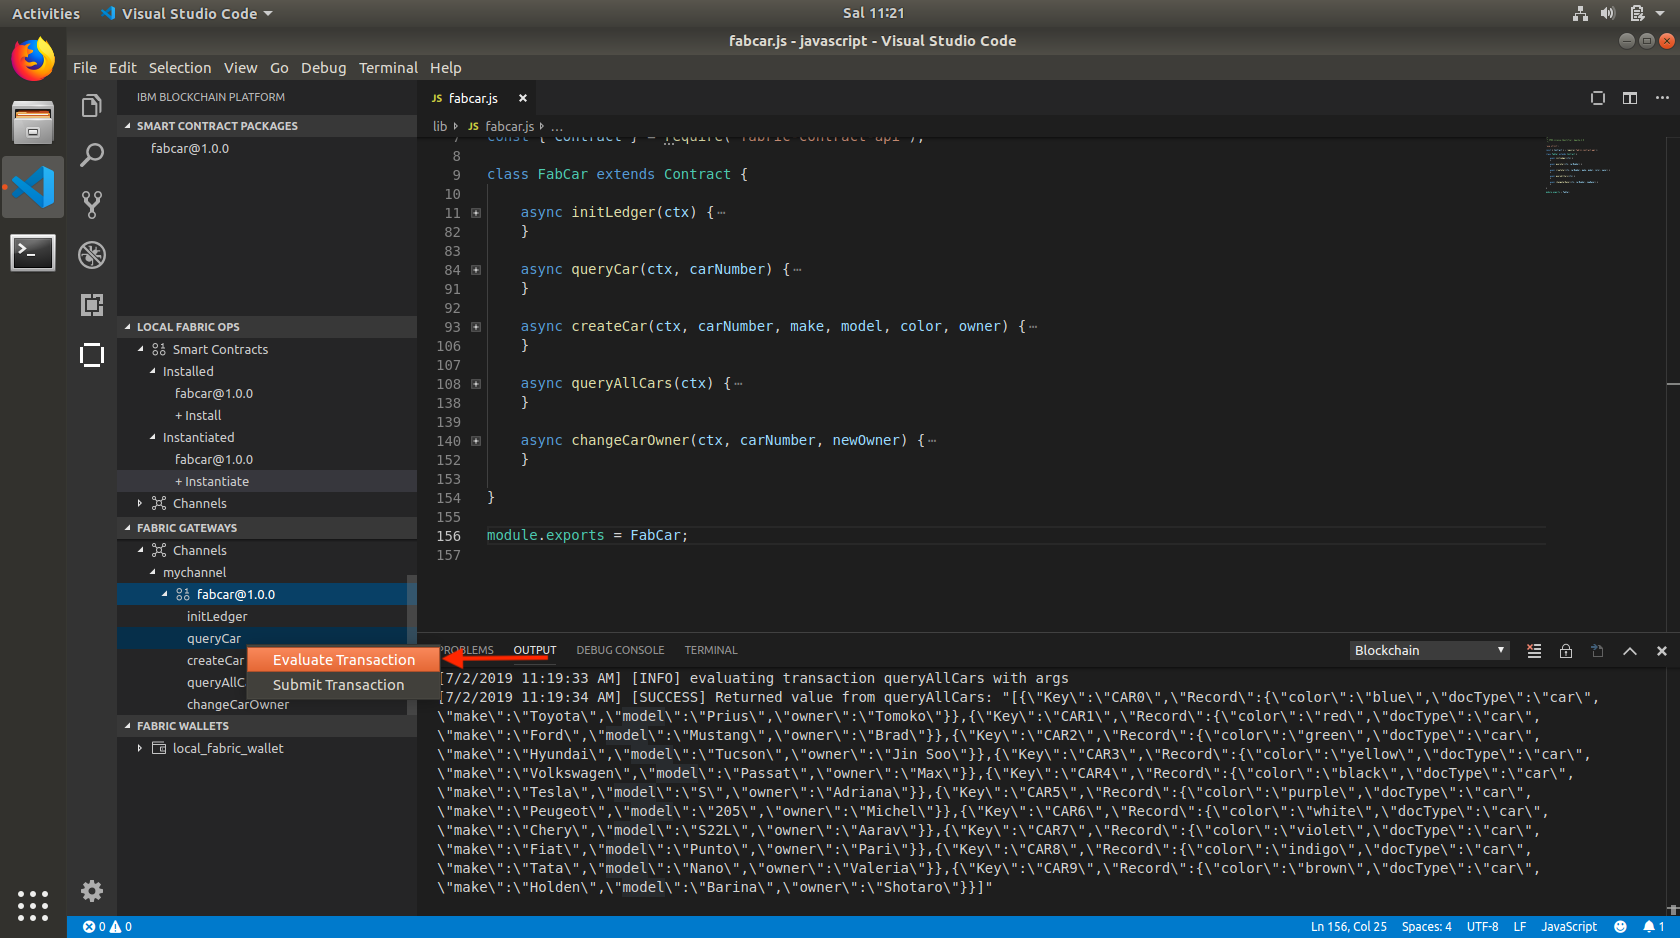Change Spaces: 4 indentation setting

coord(1426,927)
